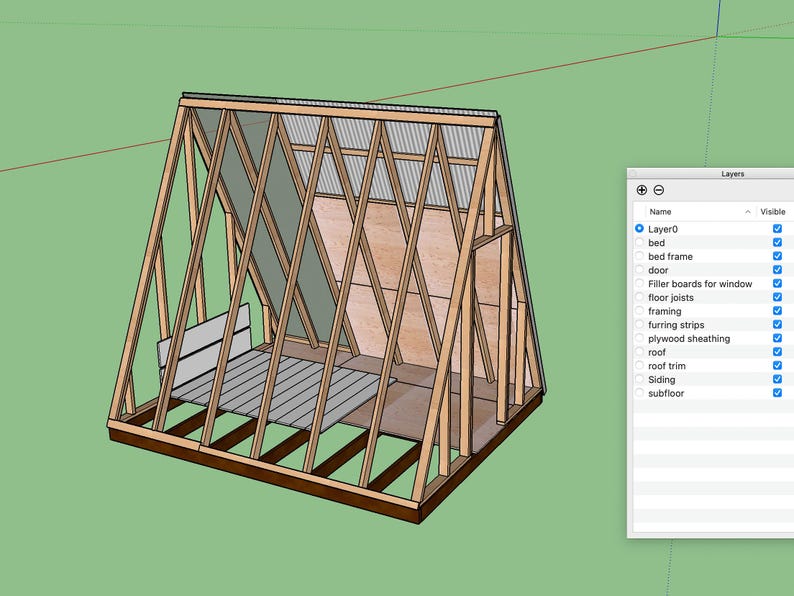The height and width of the screenshot is (596, 794).
Task: Hide the roof layer
Action: (777, 351)
